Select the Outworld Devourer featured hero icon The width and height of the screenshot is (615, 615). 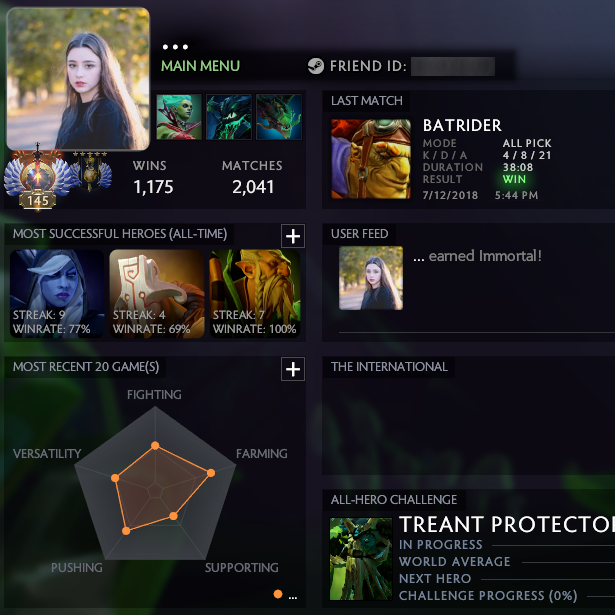tap(229, 117)
